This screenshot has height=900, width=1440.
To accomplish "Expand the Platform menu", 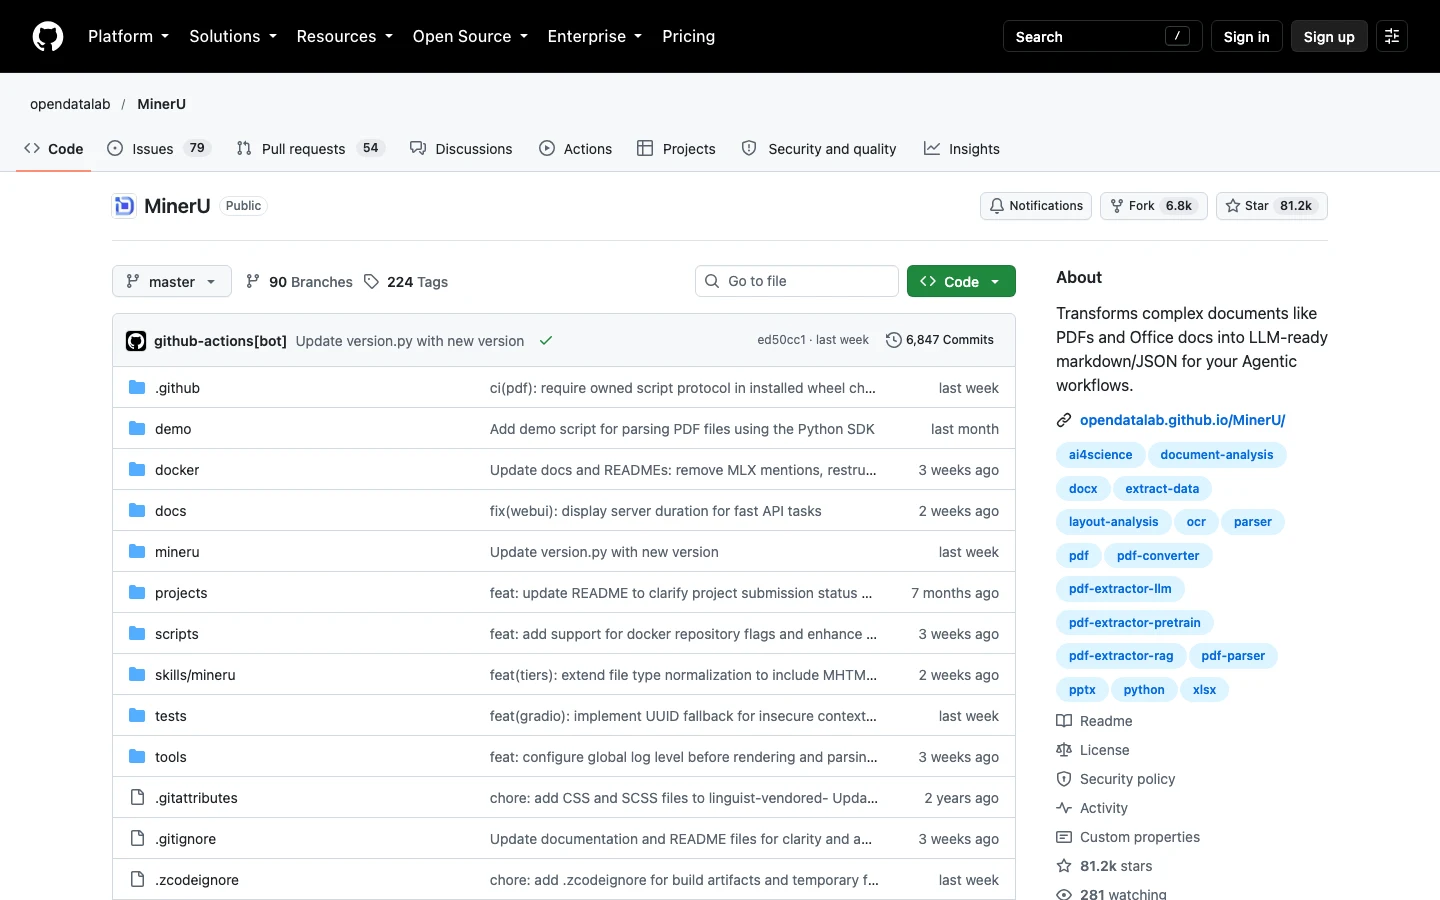I will click(x=129, y=36).
